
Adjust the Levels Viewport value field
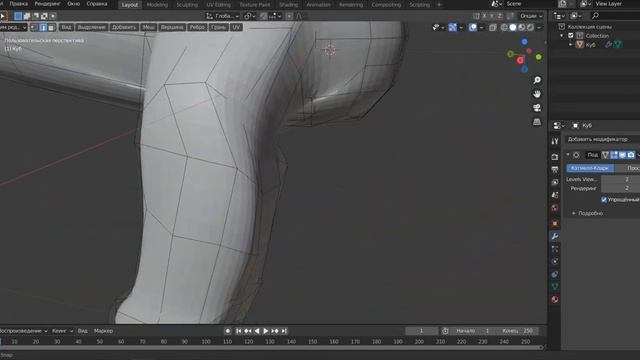[620, 179]
